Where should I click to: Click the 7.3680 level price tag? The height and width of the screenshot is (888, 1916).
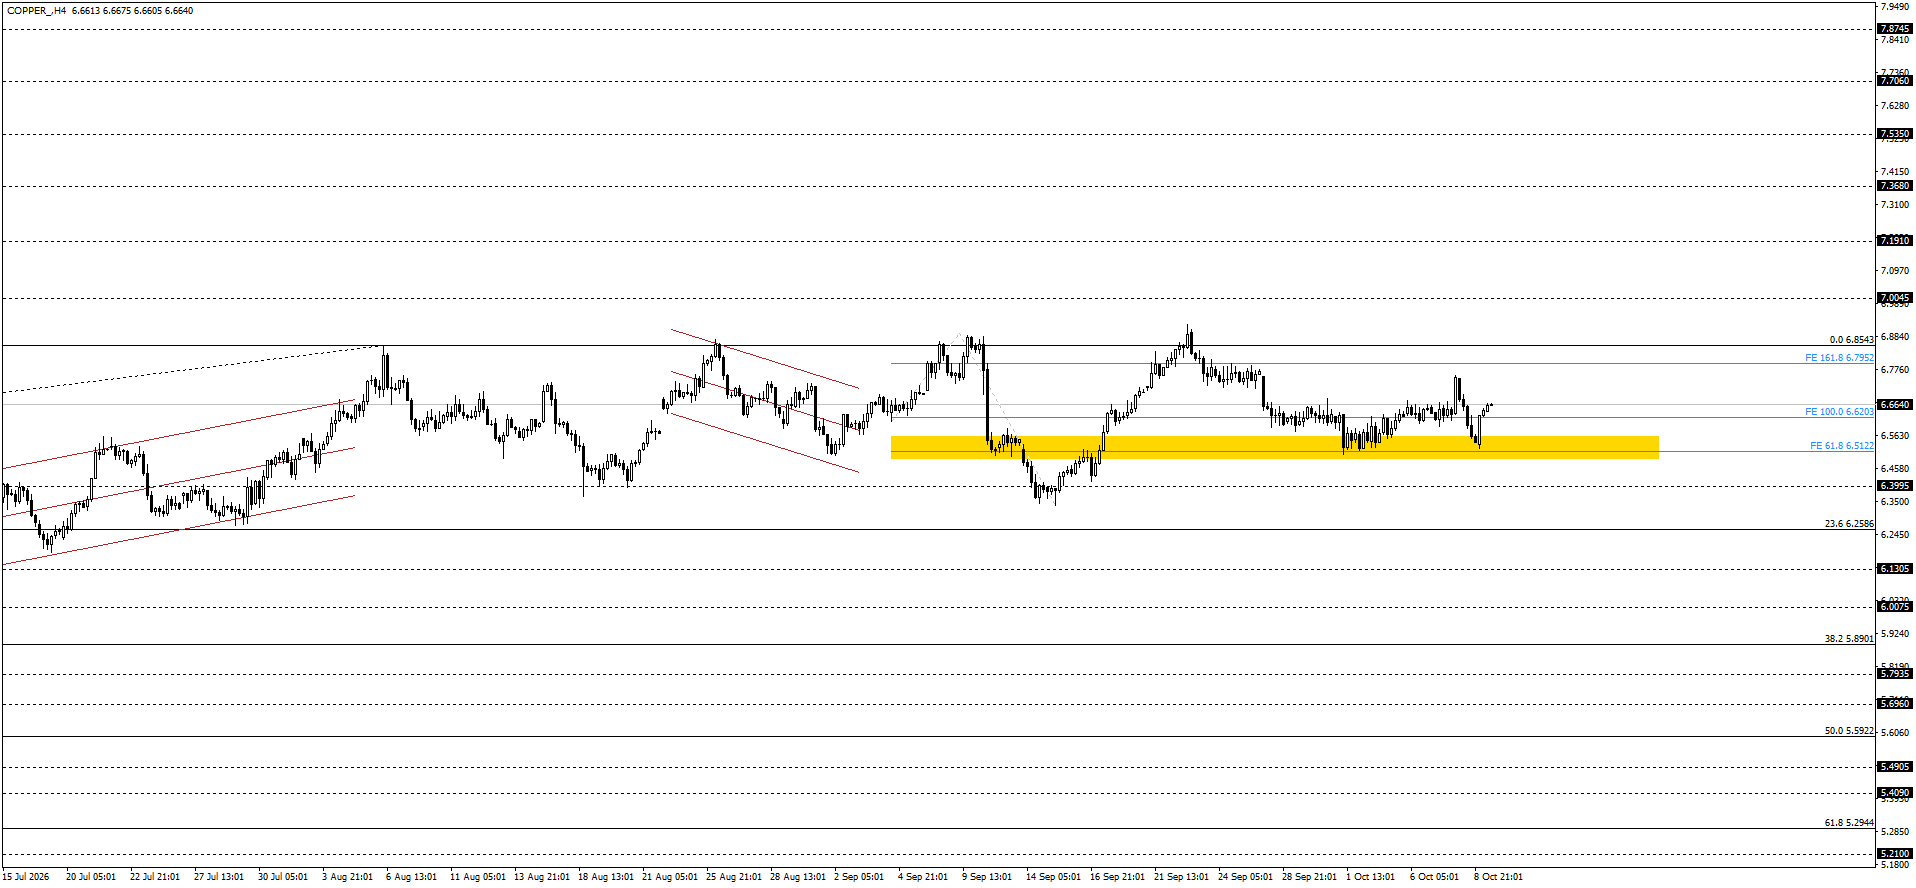pos(1895,186)
